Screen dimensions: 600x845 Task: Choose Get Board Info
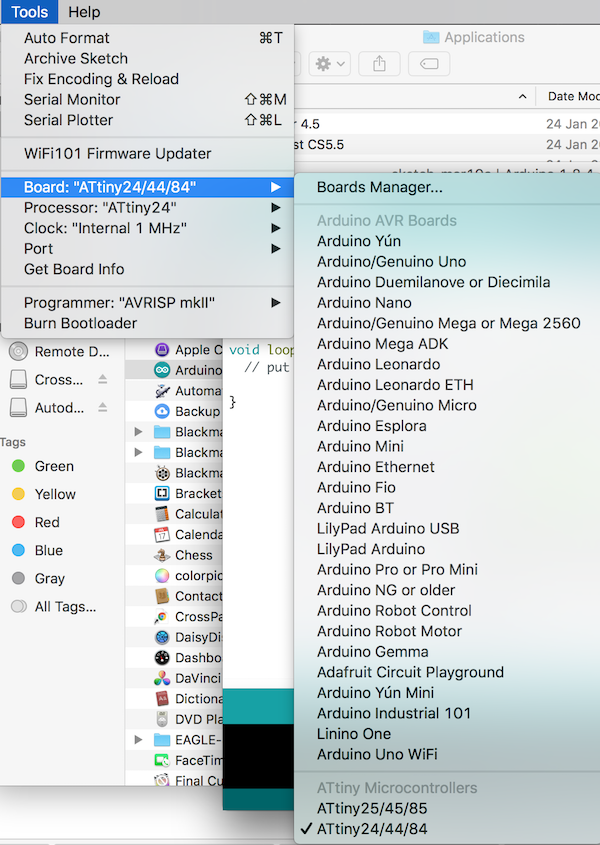[147, 269]
